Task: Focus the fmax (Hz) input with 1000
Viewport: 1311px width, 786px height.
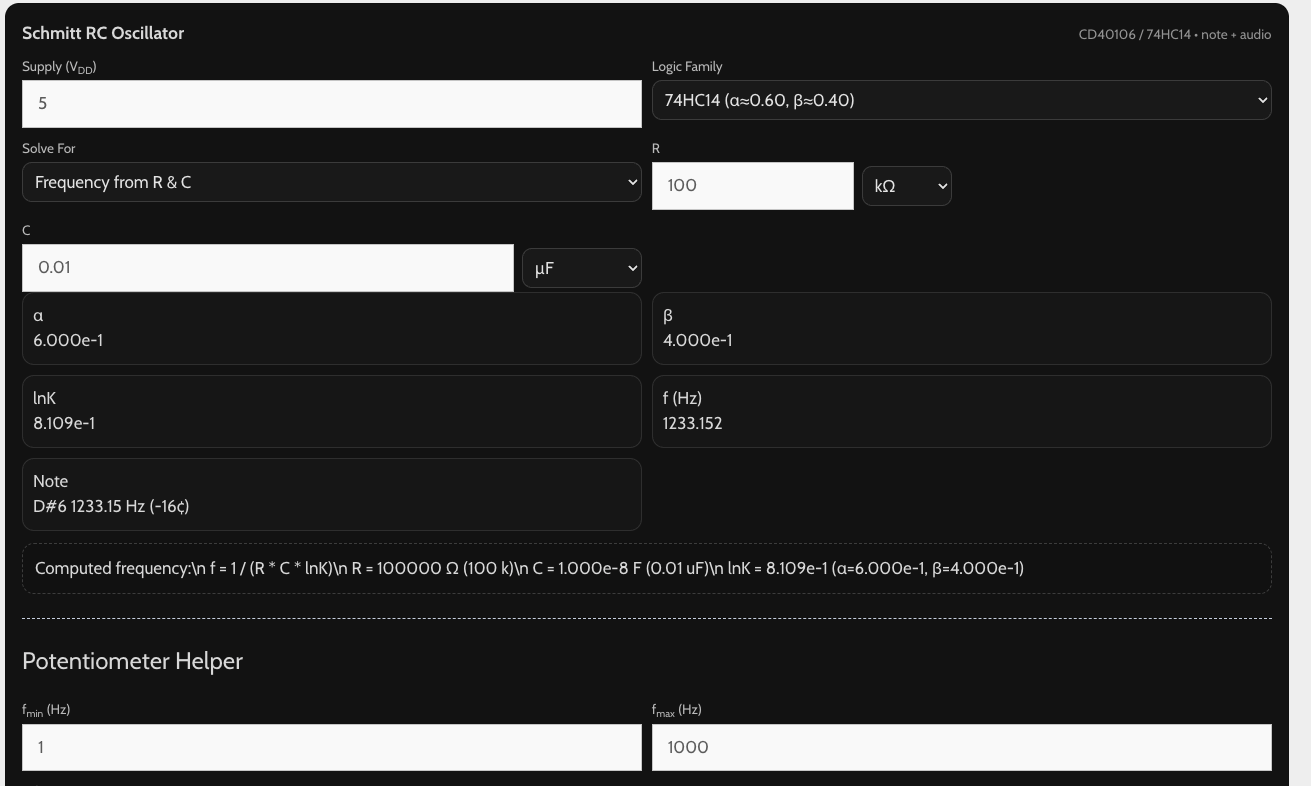Action: coord(961,747)
